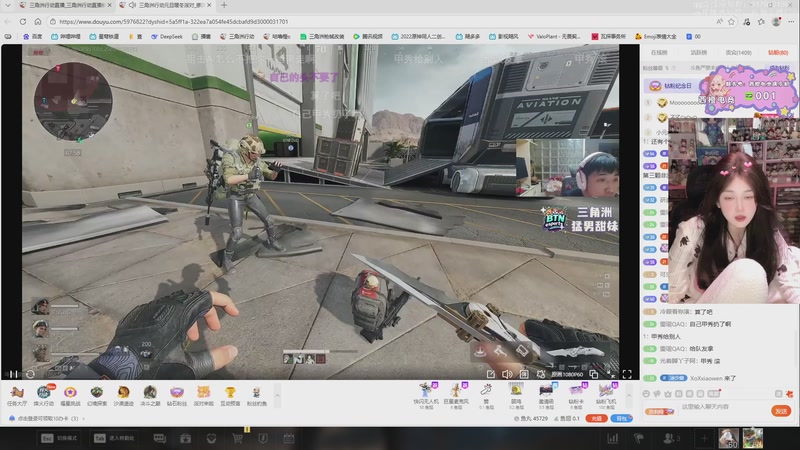
Task: Click the orange 充值 recharge button
Action: point(596,418)
